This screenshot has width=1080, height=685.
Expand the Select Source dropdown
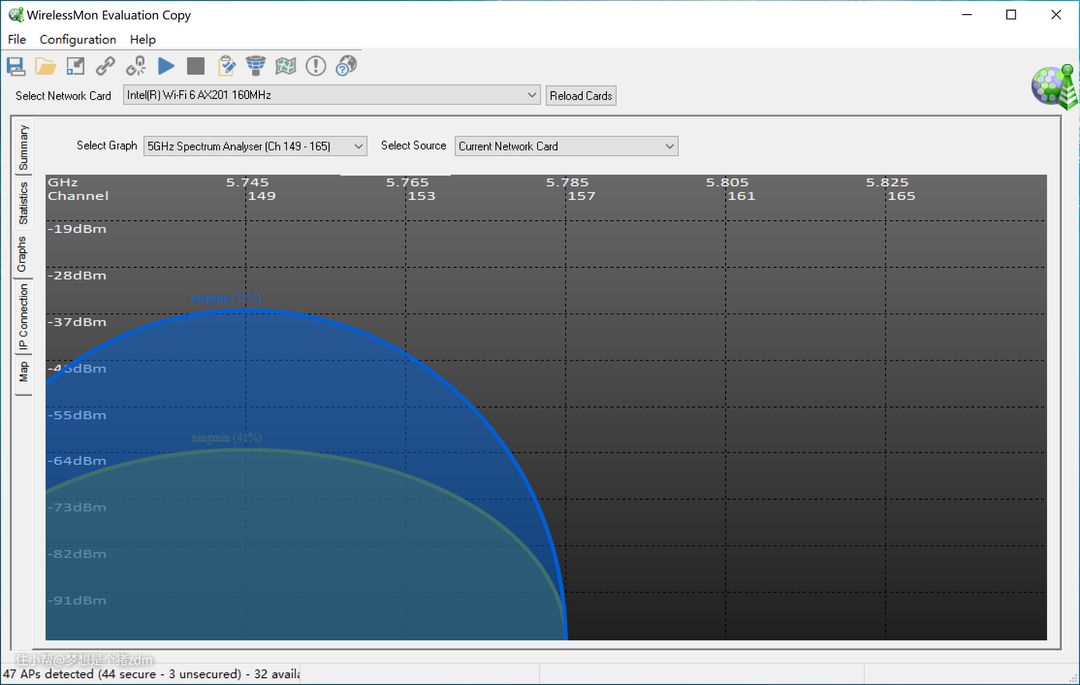coord(669,146)
